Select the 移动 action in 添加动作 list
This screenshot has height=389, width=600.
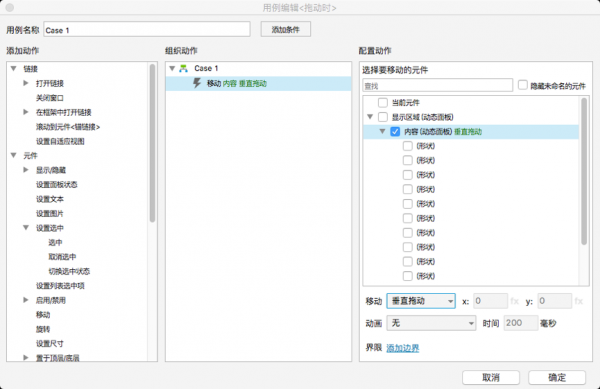pyautogui.click(x=43, y=315)
